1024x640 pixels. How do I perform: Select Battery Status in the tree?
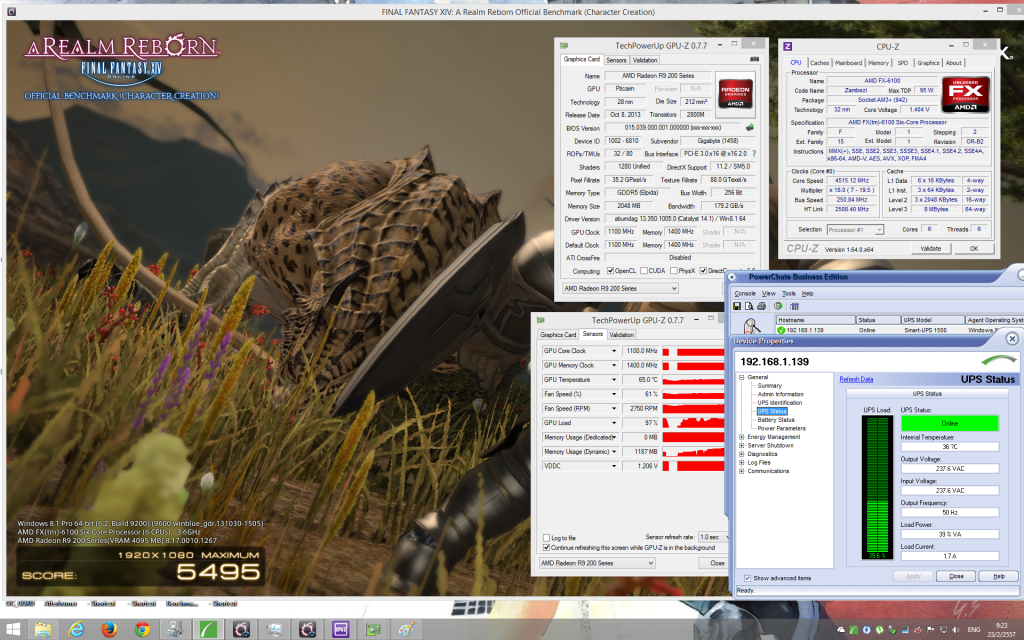[776, 420]
